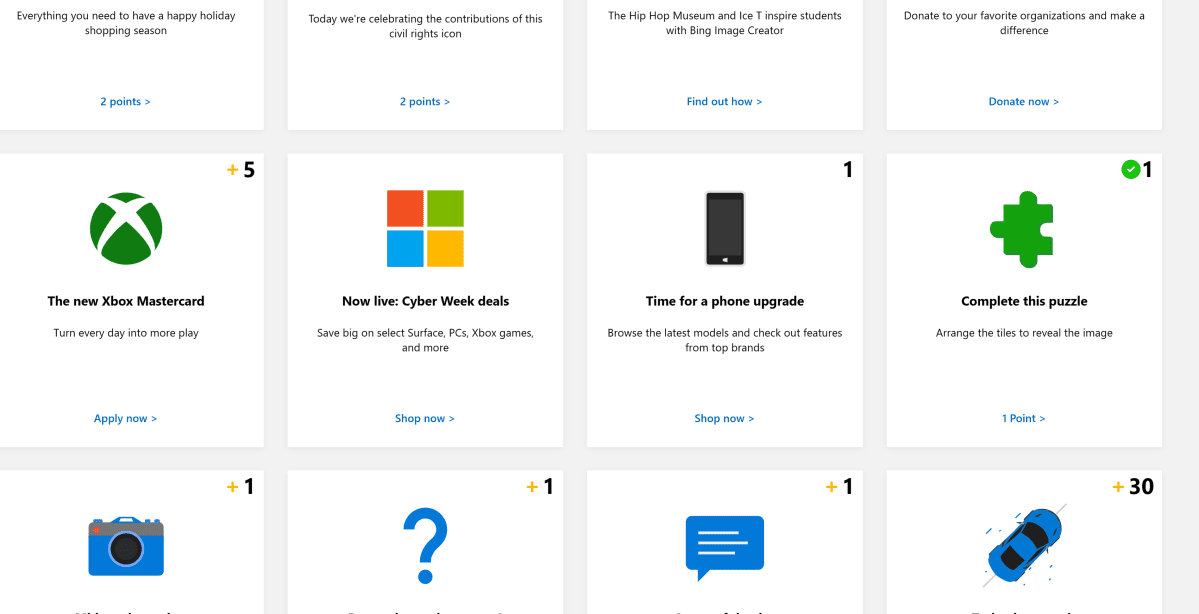This screenshot has height=614, width=1199.
Task: Click 2 points on civil rights card
Action: point(424,101)
